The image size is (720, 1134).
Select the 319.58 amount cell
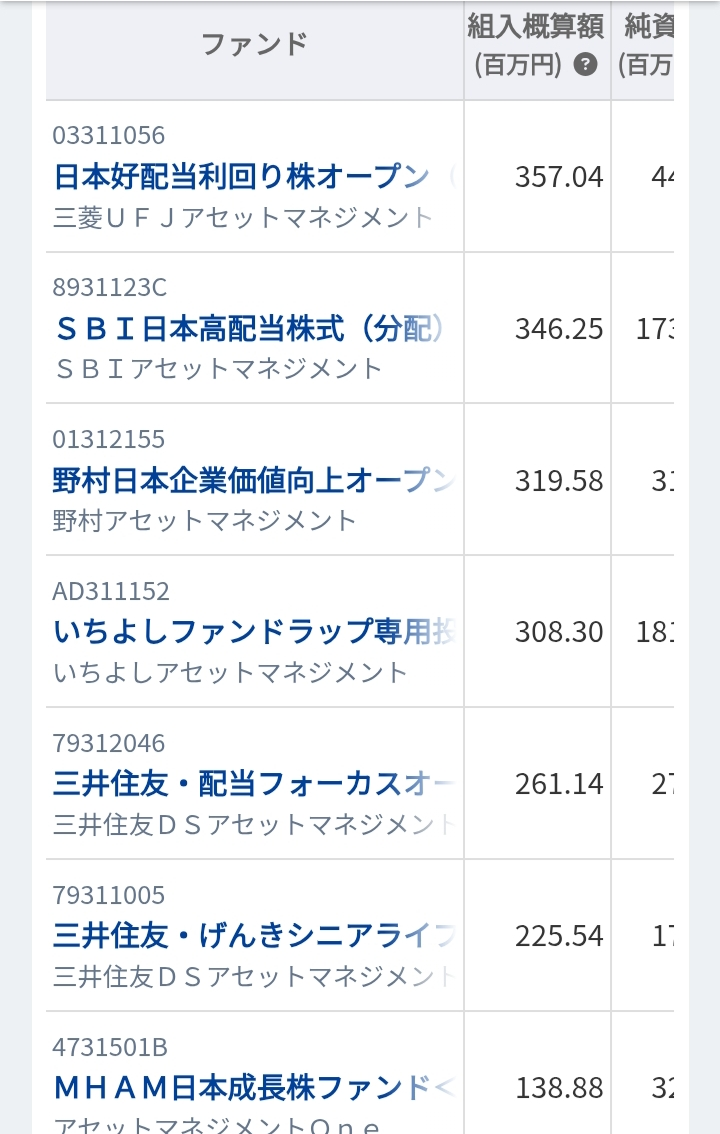[x=559, y=481]
